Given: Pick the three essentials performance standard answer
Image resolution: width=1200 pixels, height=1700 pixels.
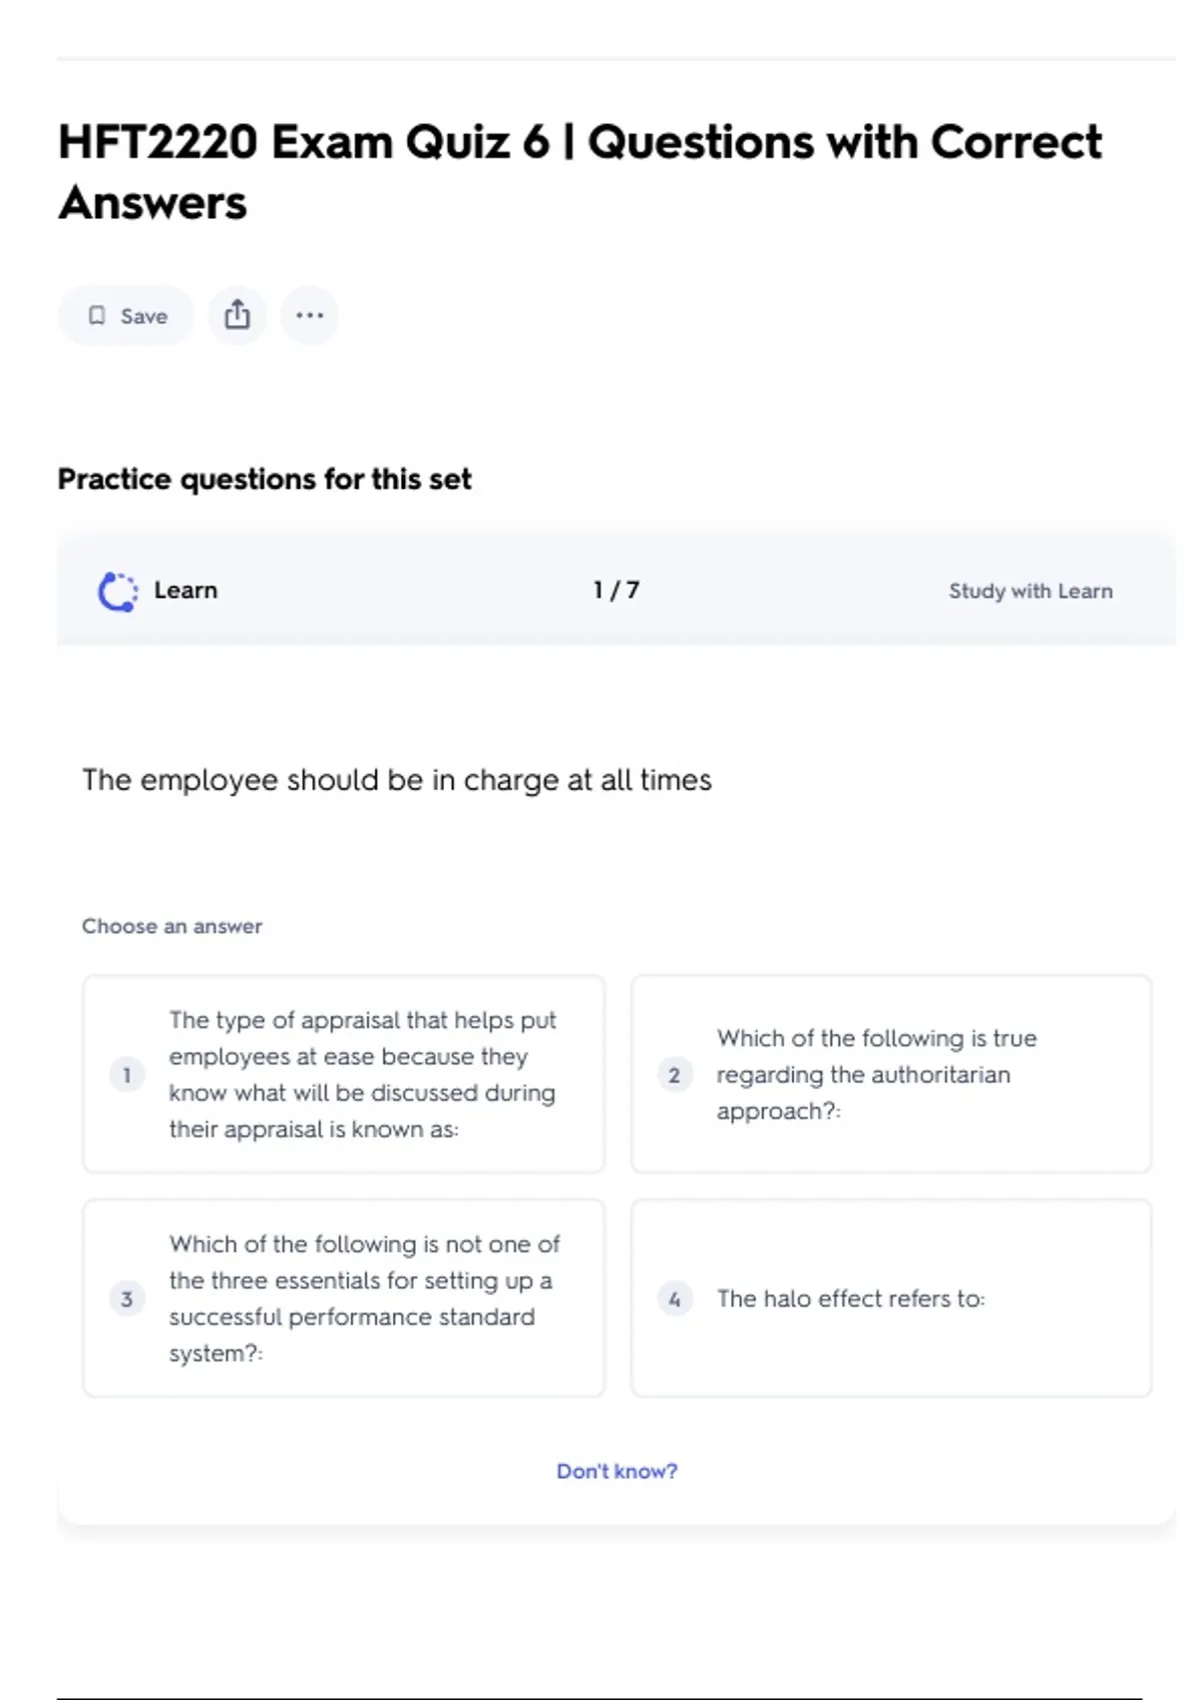Looking at the screenshot, I should [364, 1298].
